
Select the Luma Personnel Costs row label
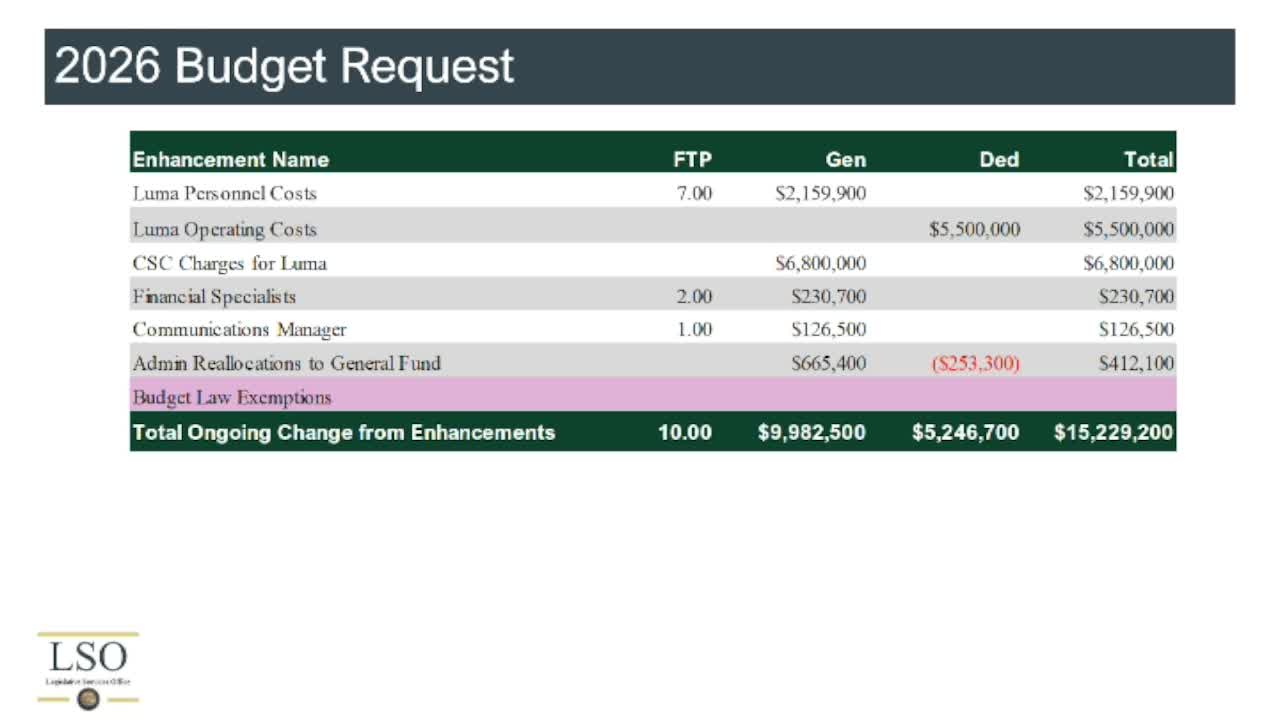pos(225,193)
